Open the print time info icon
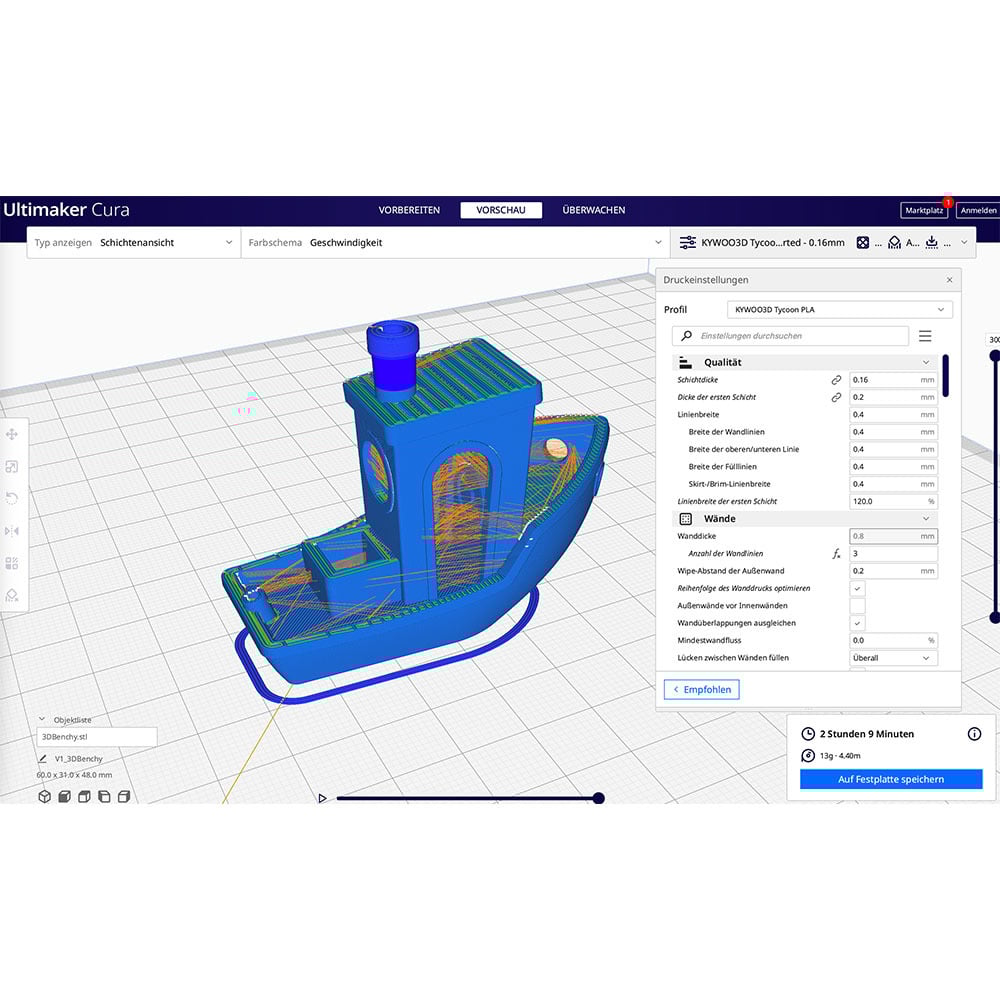 974,734
